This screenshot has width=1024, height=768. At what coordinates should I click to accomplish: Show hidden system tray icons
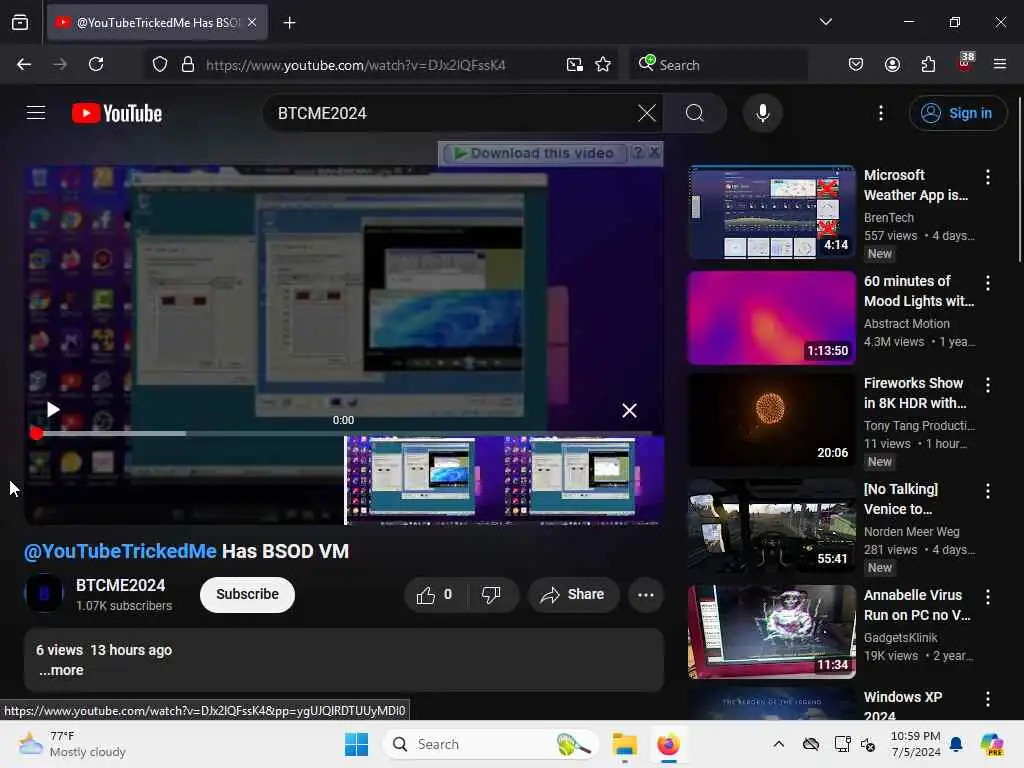pyautogui.click(x=778, y=744)
